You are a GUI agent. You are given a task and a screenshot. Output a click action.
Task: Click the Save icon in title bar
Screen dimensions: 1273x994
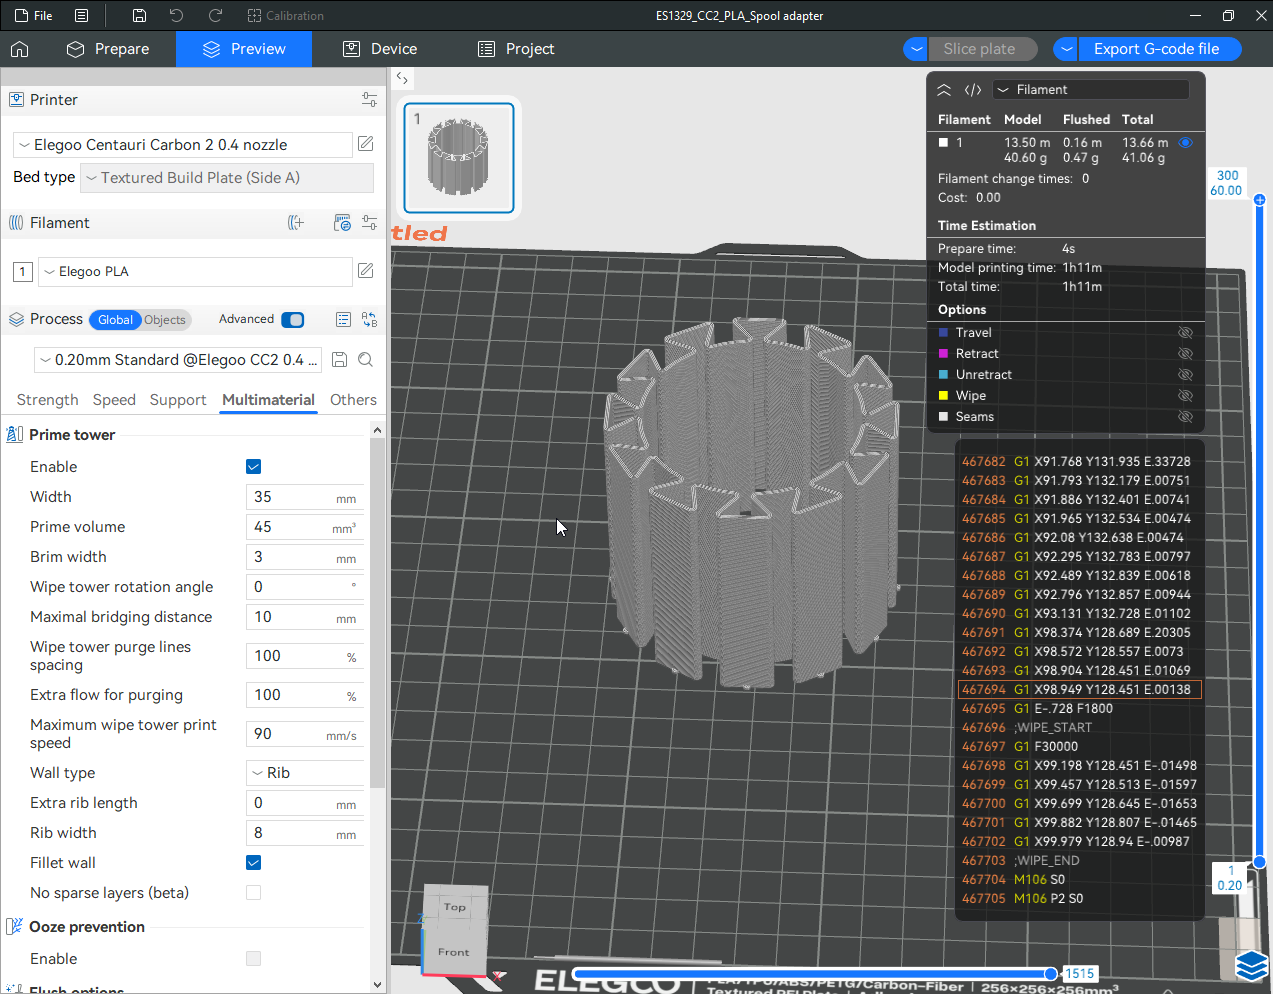point(139,16)
